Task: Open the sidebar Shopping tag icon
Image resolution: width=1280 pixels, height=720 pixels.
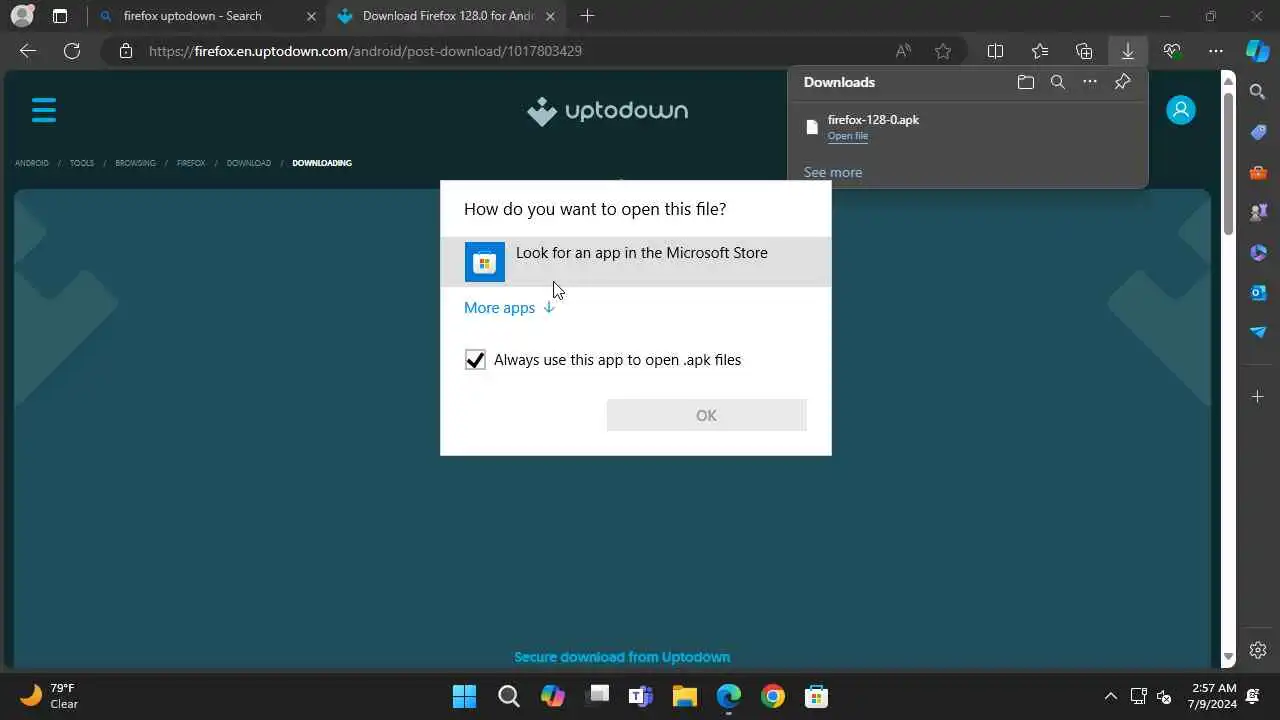Action: click(x=1258, y=133)
